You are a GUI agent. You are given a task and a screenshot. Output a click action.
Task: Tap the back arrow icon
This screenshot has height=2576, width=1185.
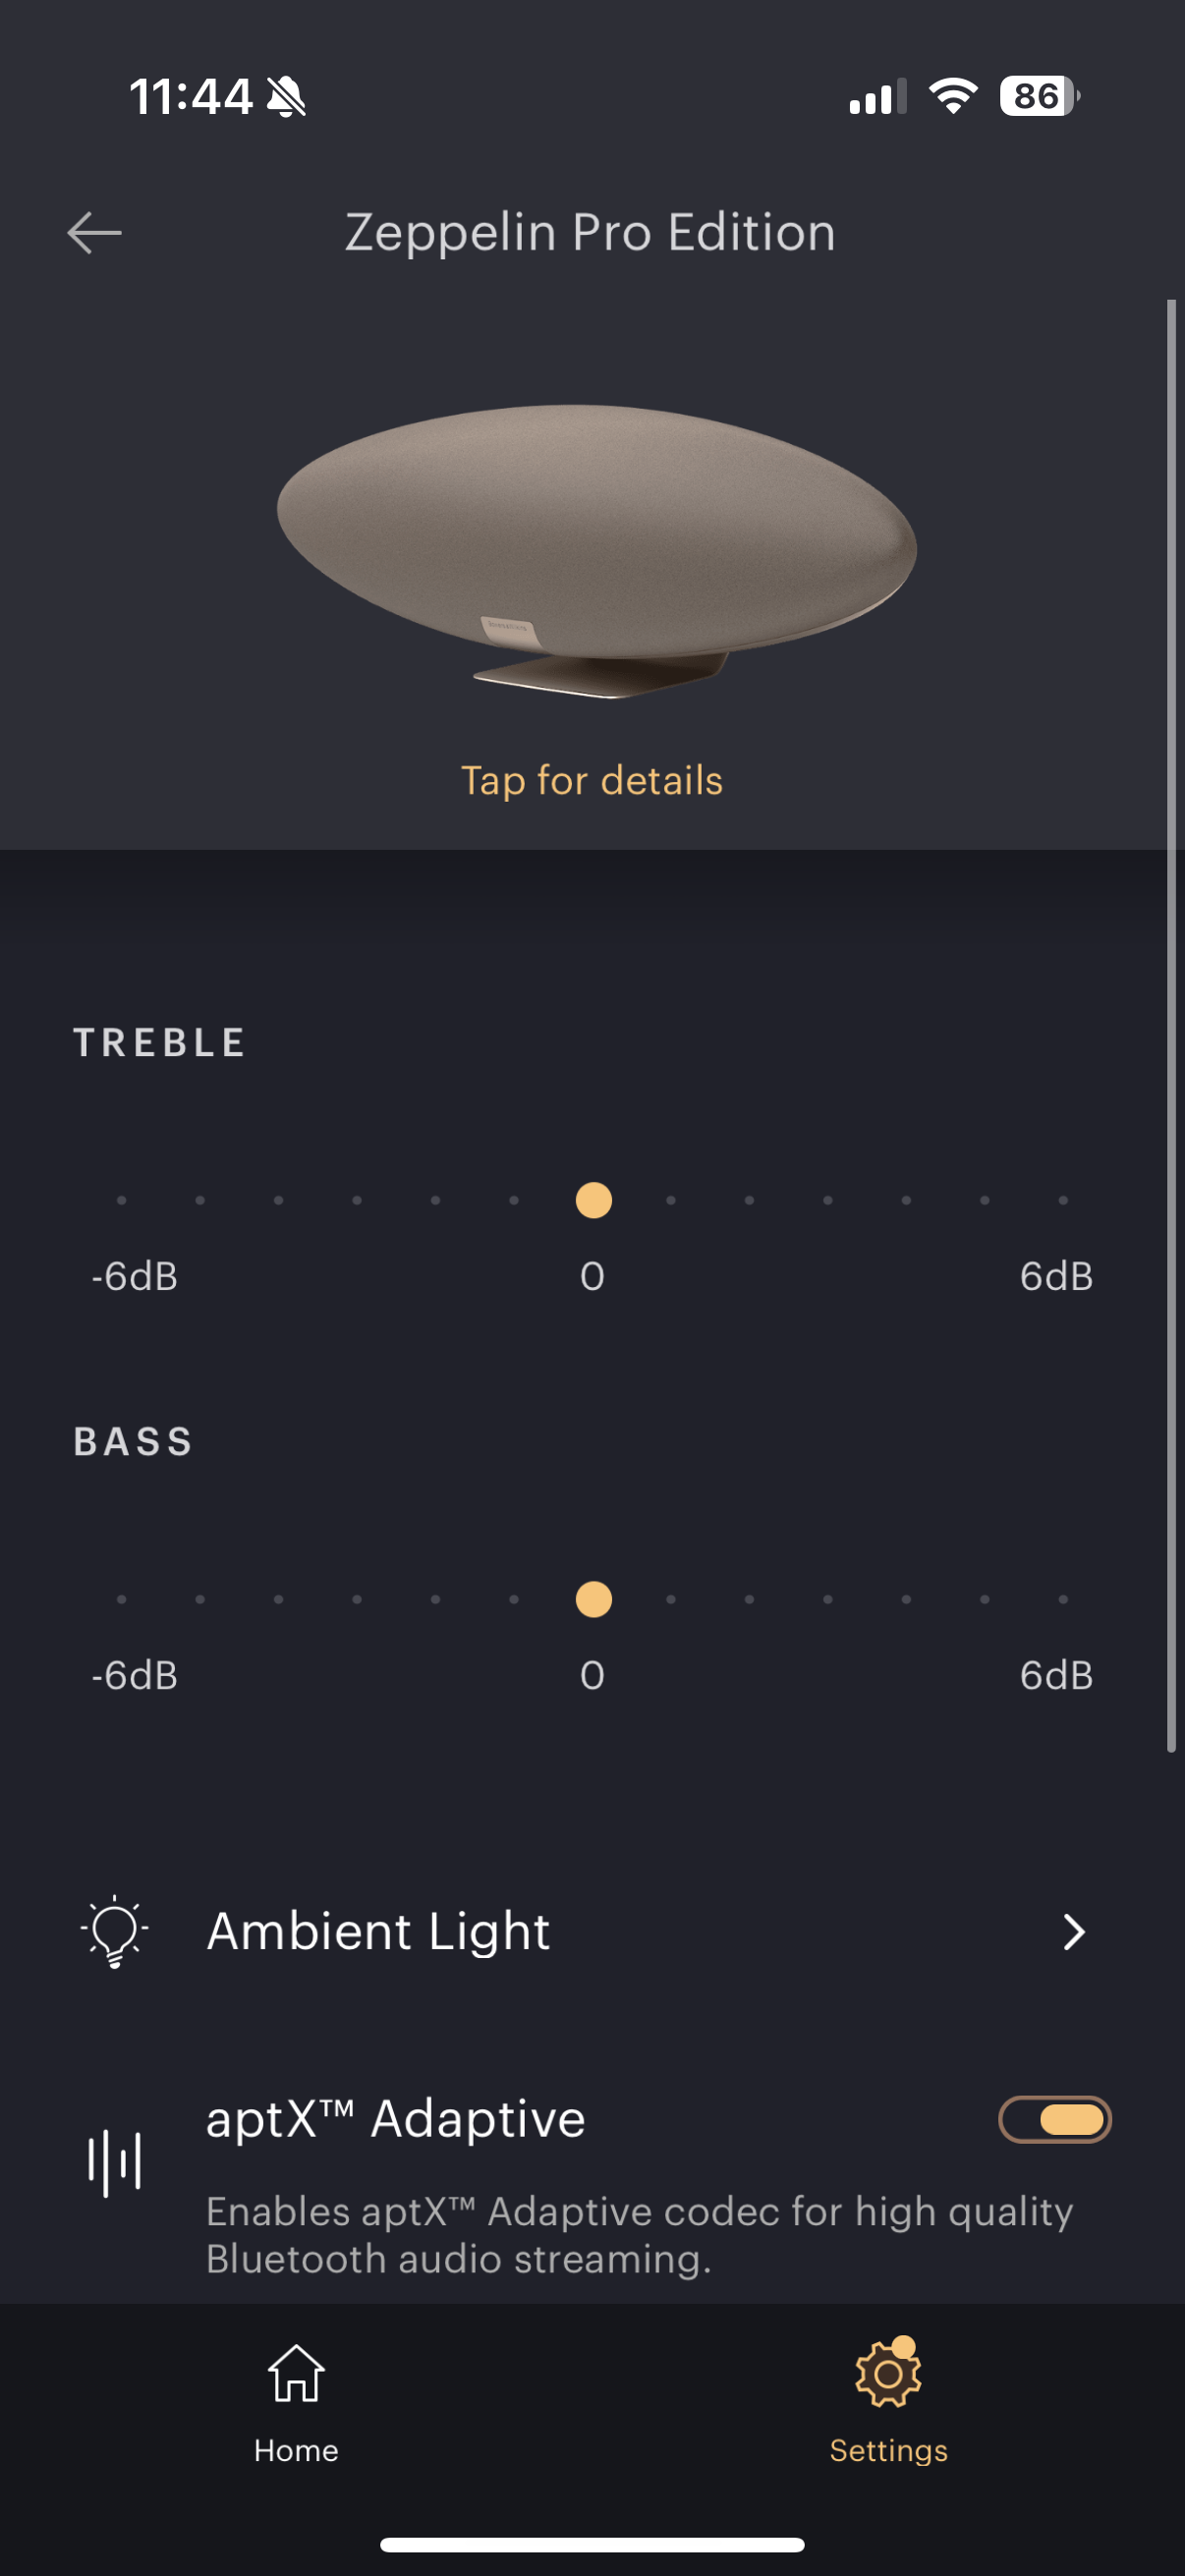click(95, 233)
